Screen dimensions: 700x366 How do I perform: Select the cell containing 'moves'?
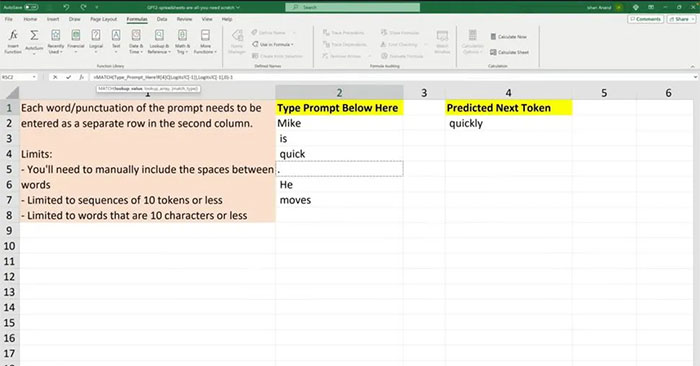tap(339, 200)
